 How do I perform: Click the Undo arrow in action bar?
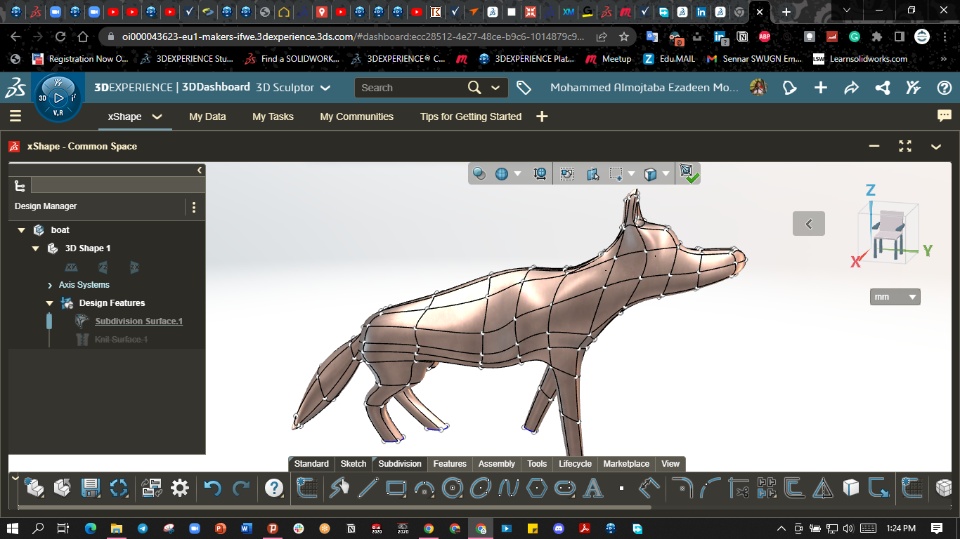(212, 488)
